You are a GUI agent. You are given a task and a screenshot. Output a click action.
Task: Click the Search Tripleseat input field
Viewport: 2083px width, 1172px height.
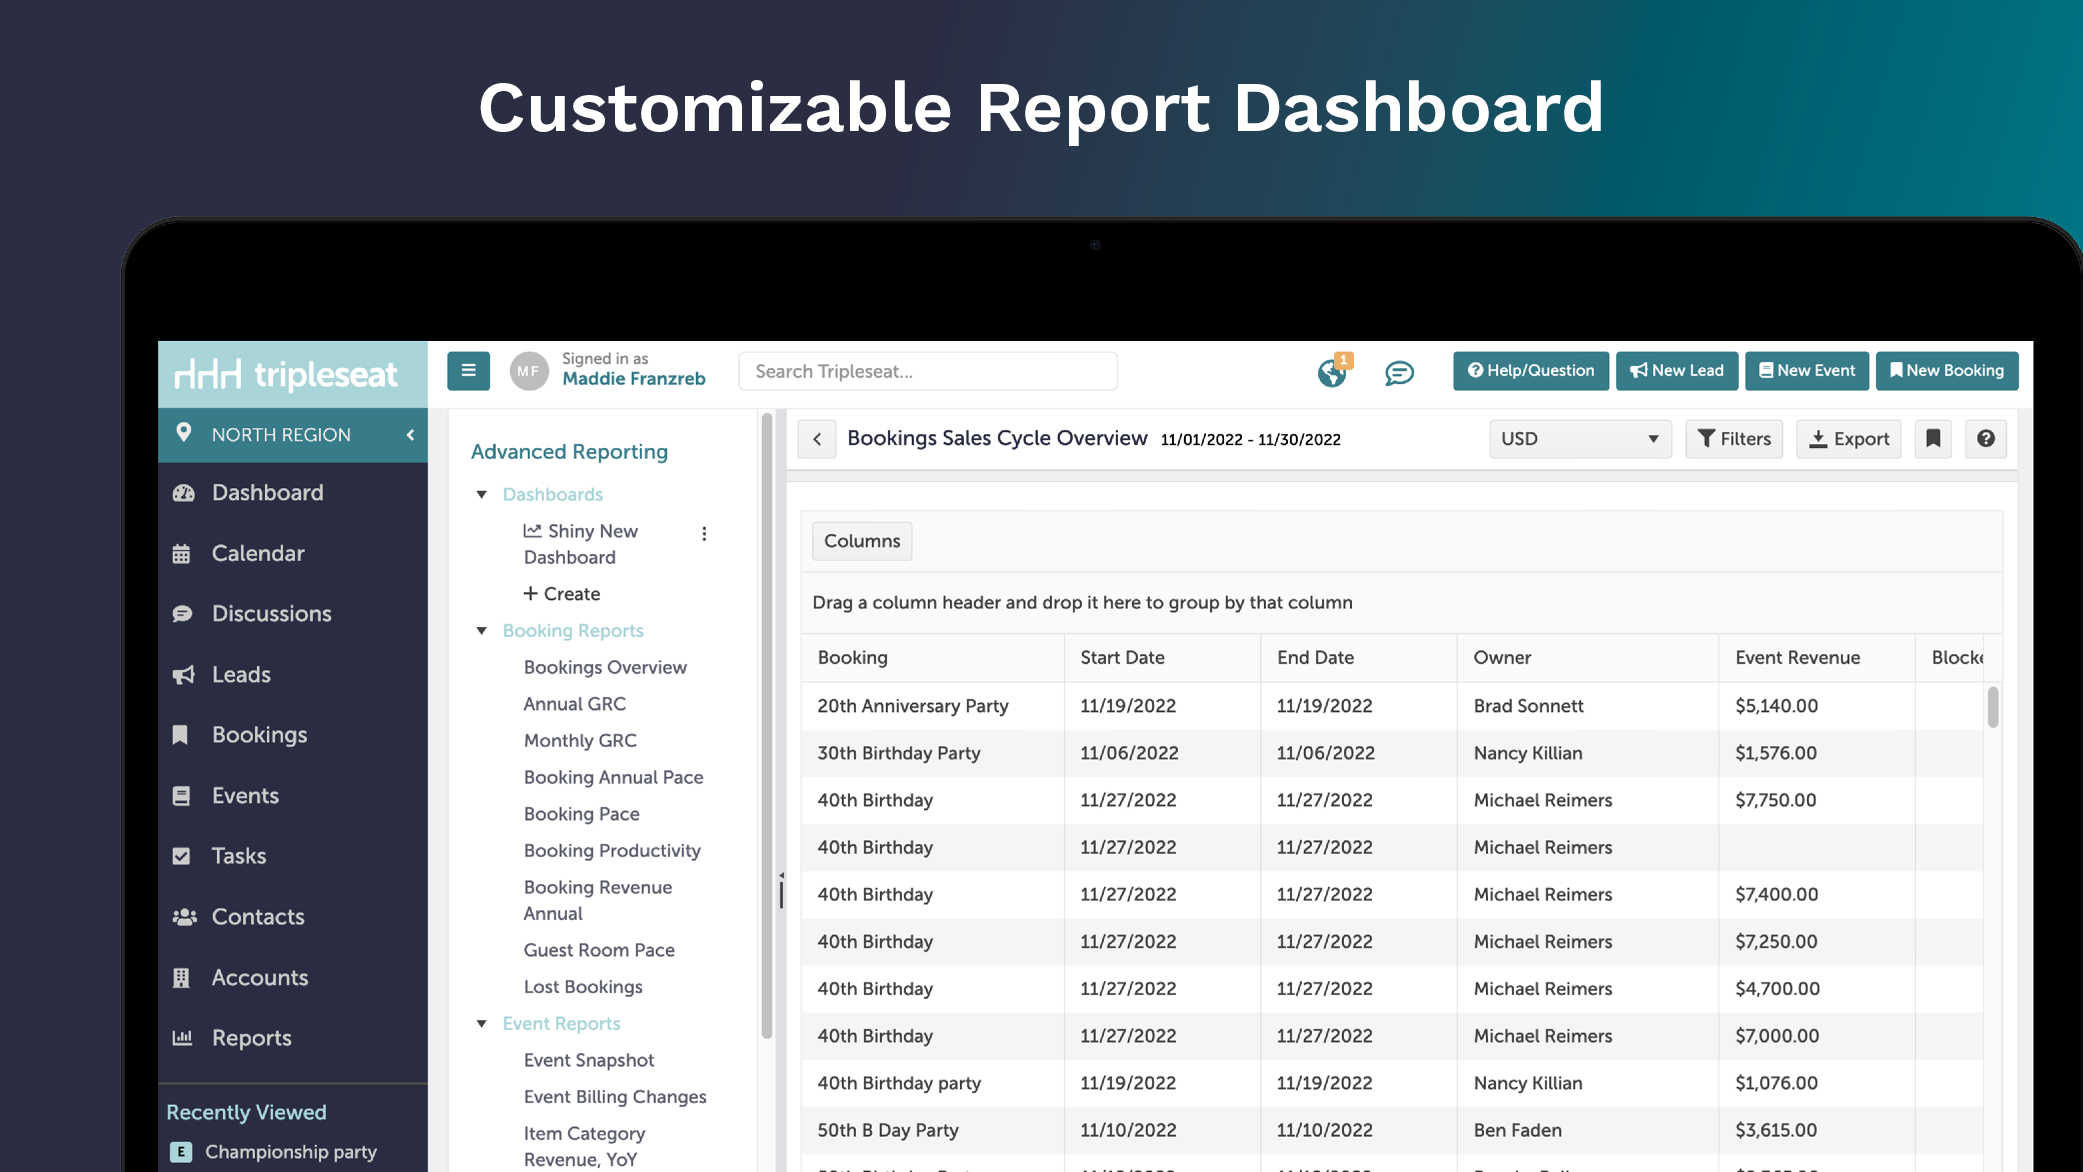927,371
